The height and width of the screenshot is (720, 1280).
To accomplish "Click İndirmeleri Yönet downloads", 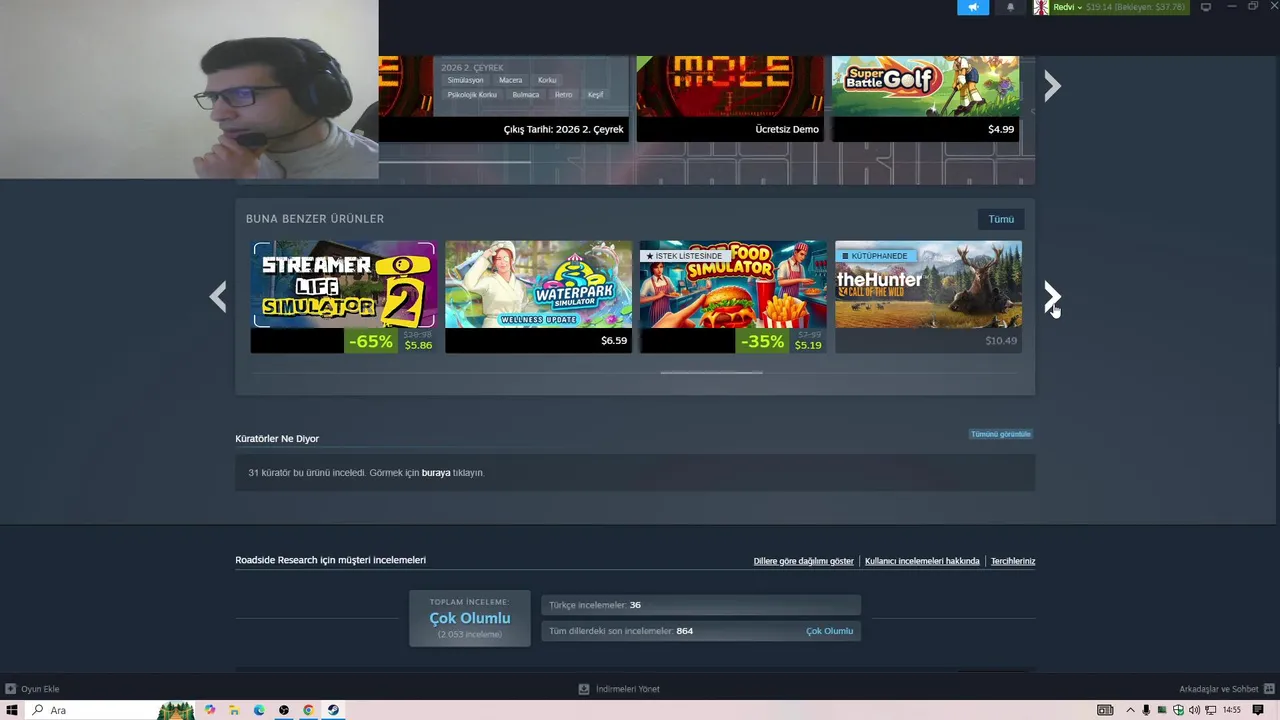I will [619, 689].
